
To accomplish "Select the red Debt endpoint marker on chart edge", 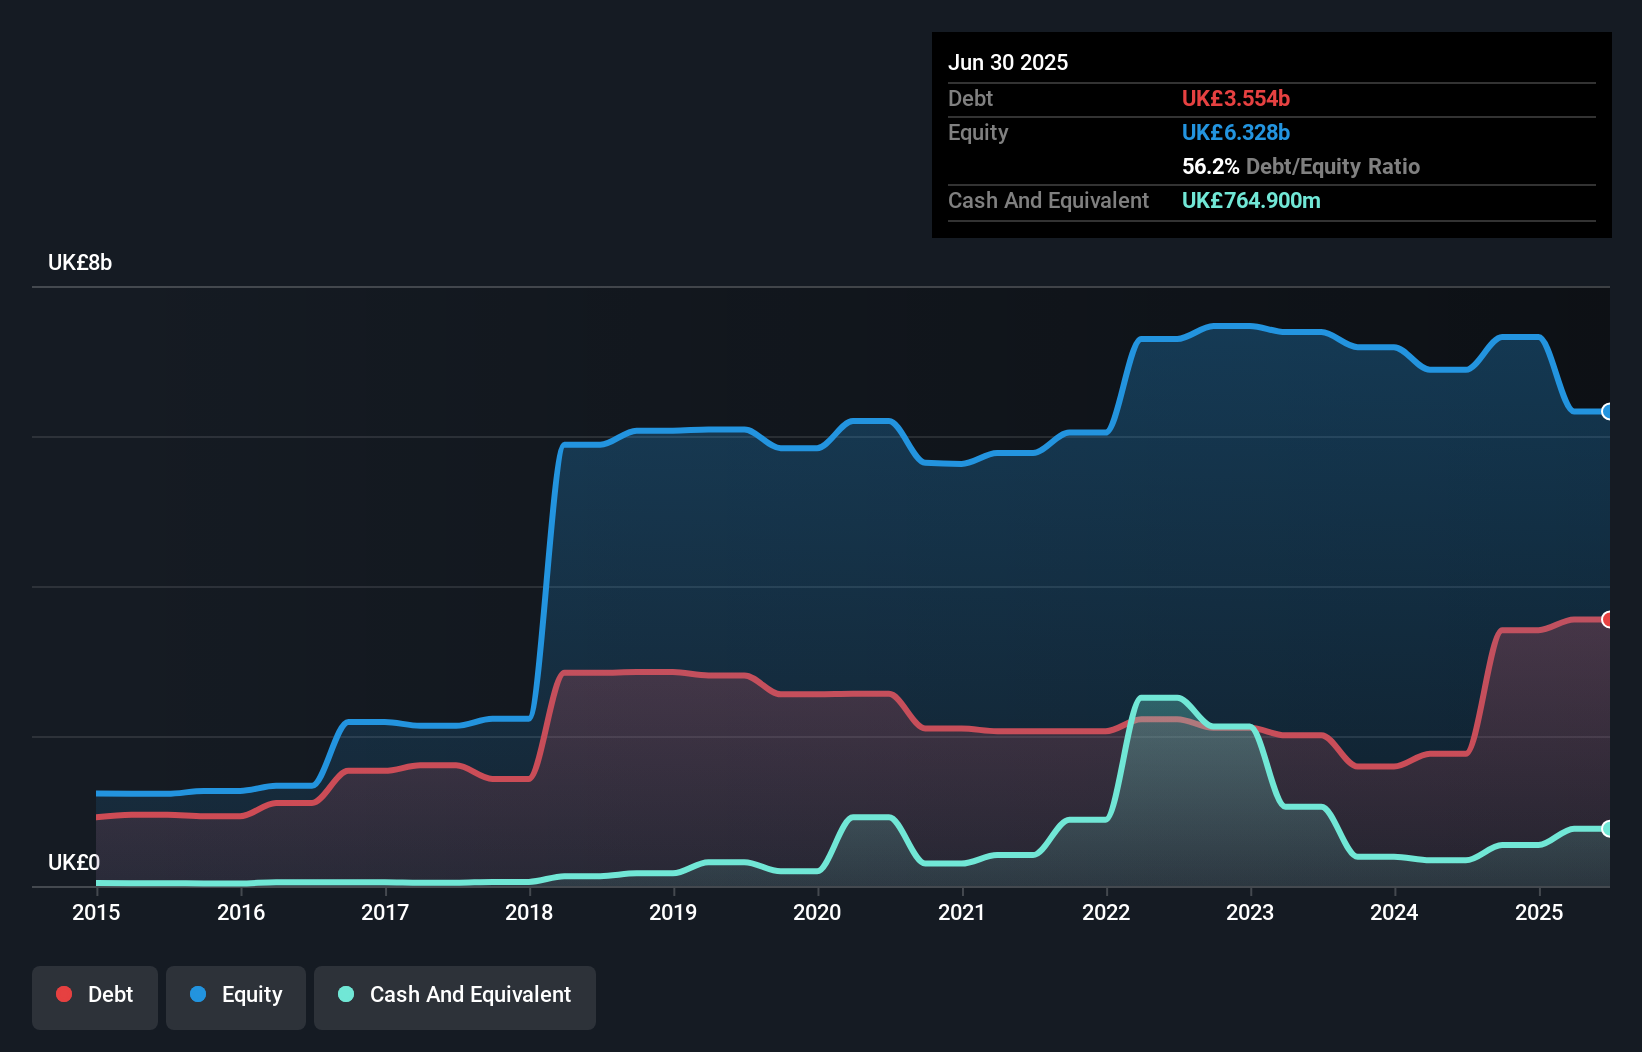I will click(1608, 620).
